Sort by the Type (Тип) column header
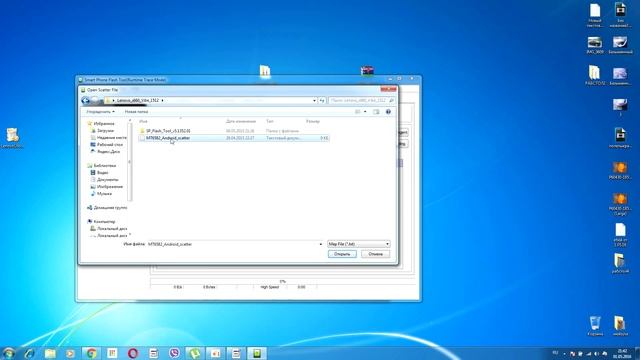Image resolution: width=640 pixels, height=360 pixels. [x=270, y=121]
